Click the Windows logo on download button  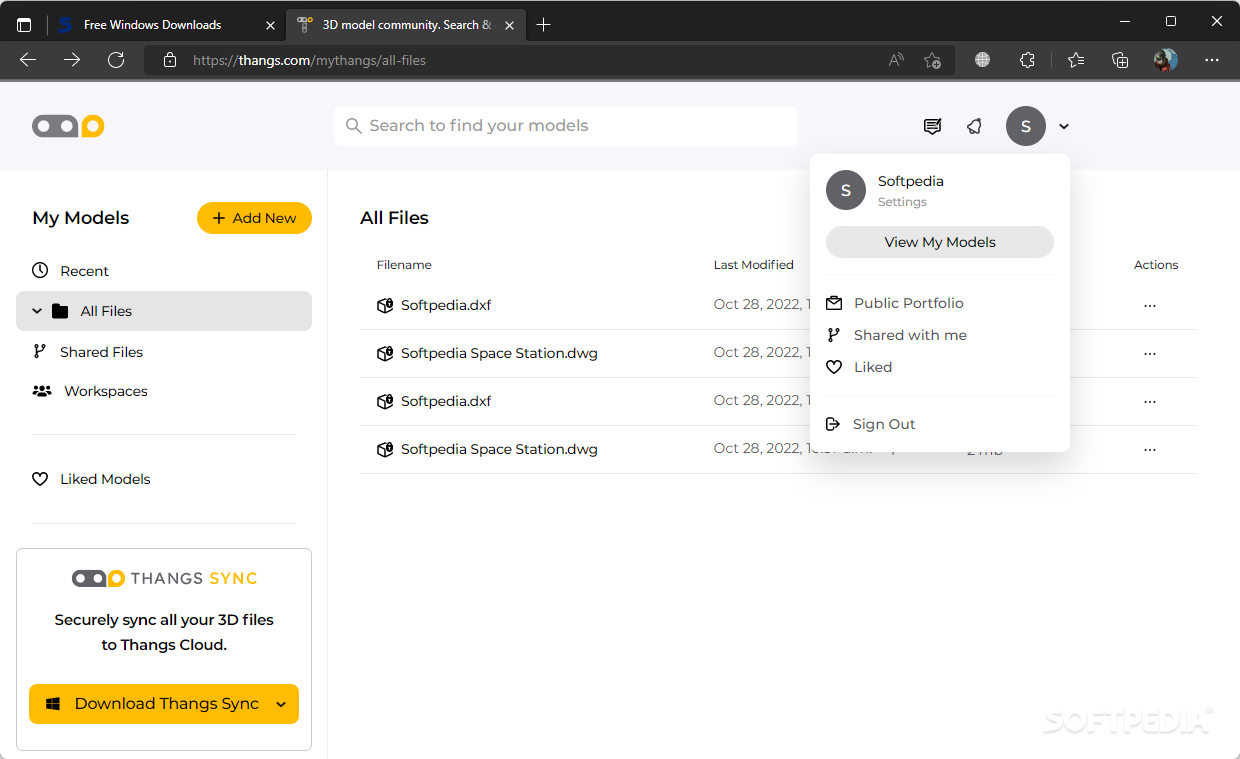pyautogui.click(x=53, y=704)
